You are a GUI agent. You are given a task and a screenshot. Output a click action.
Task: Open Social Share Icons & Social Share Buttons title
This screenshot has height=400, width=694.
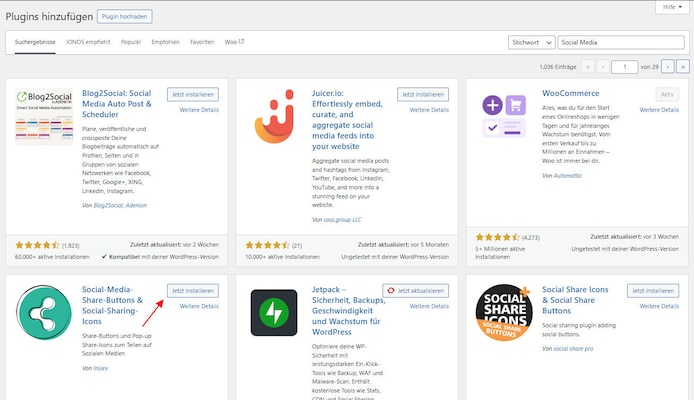575,300
